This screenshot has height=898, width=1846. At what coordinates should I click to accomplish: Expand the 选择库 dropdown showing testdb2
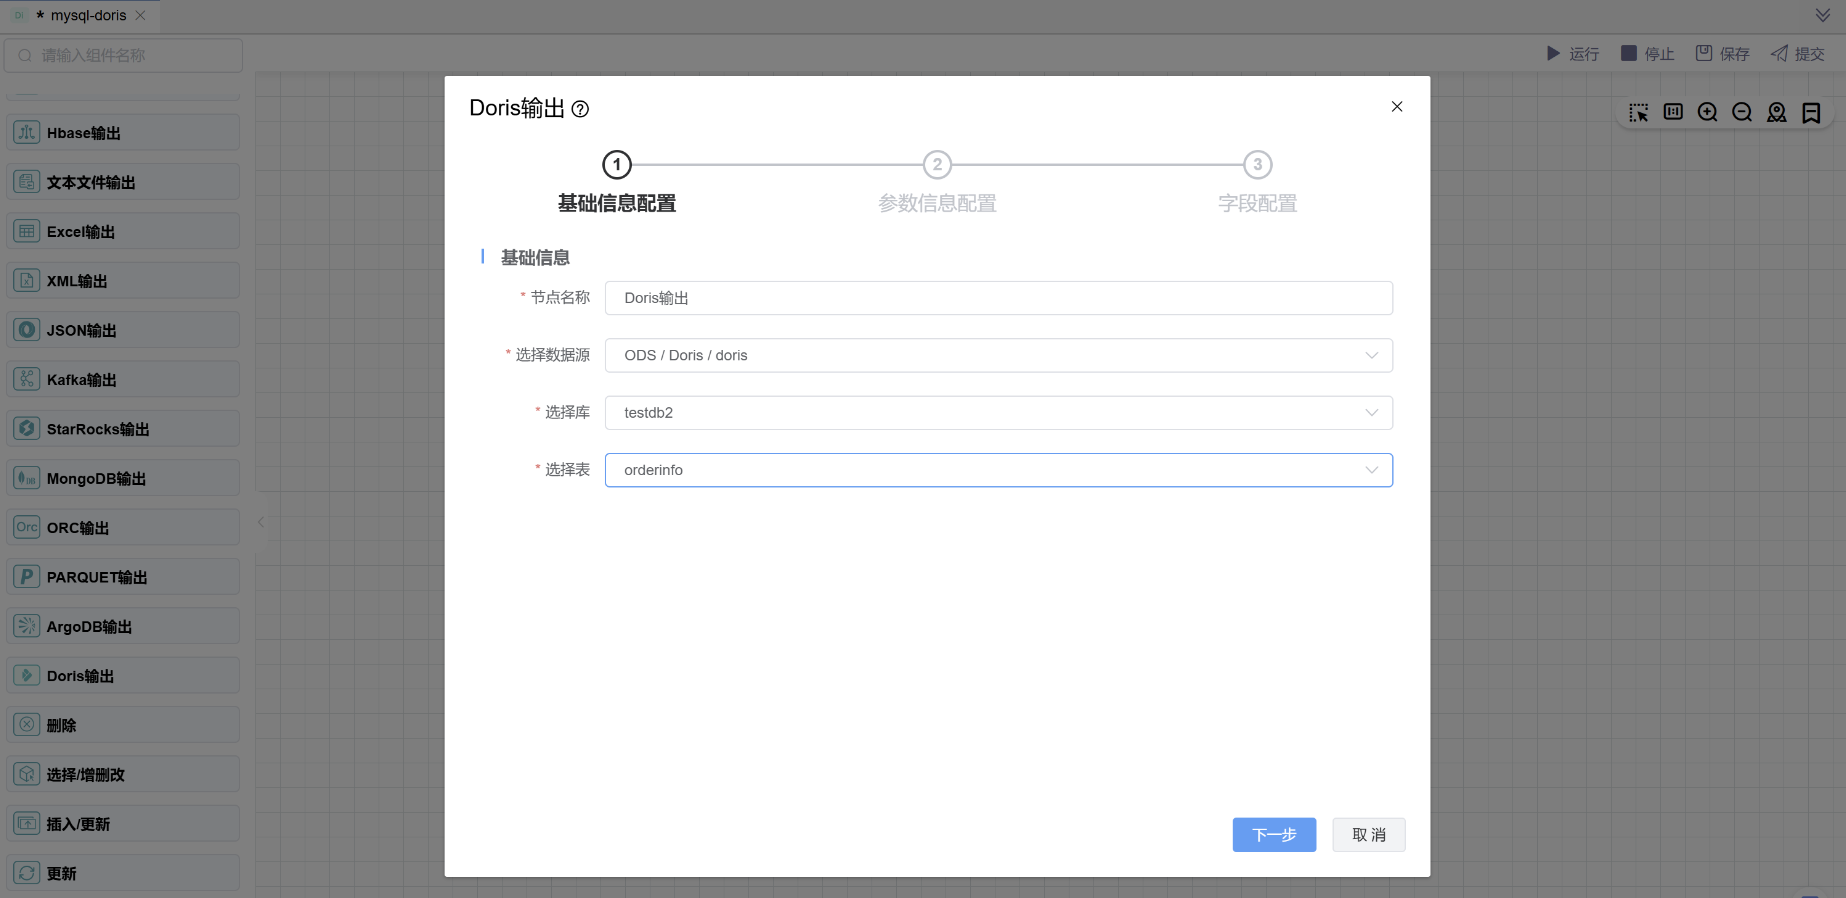(998, 413)
